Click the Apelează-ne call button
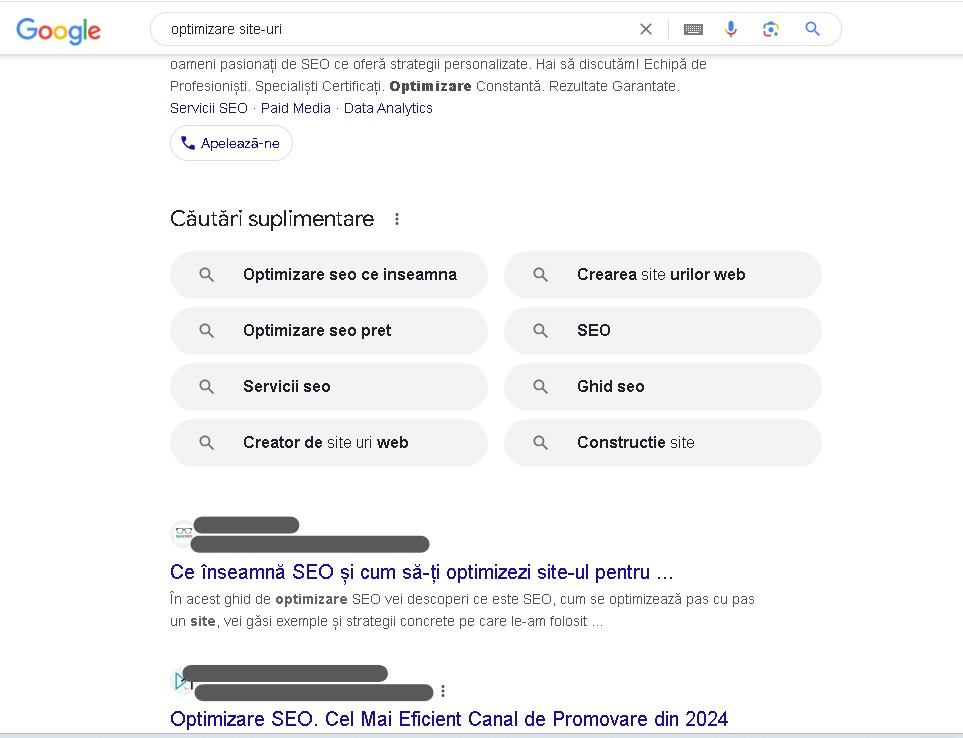The image size is (963, 738). [231, 143]
